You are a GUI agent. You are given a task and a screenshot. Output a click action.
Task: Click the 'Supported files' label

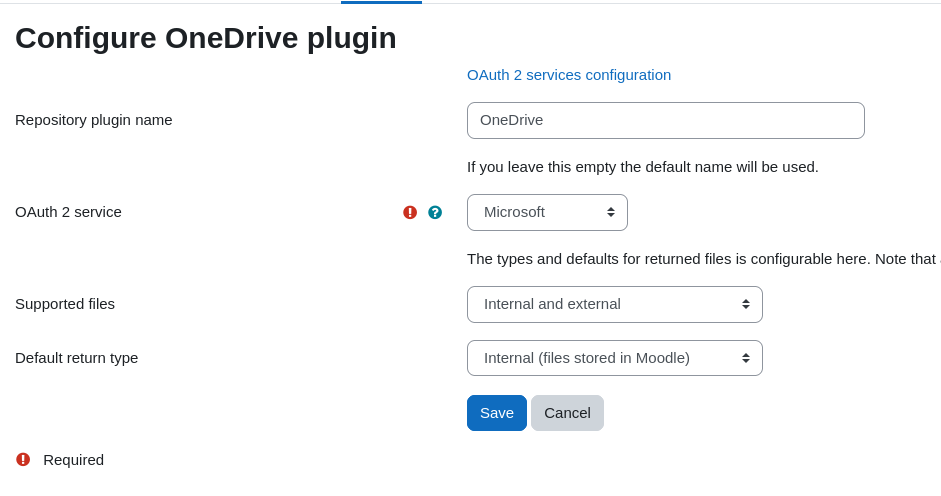(65, 304)
